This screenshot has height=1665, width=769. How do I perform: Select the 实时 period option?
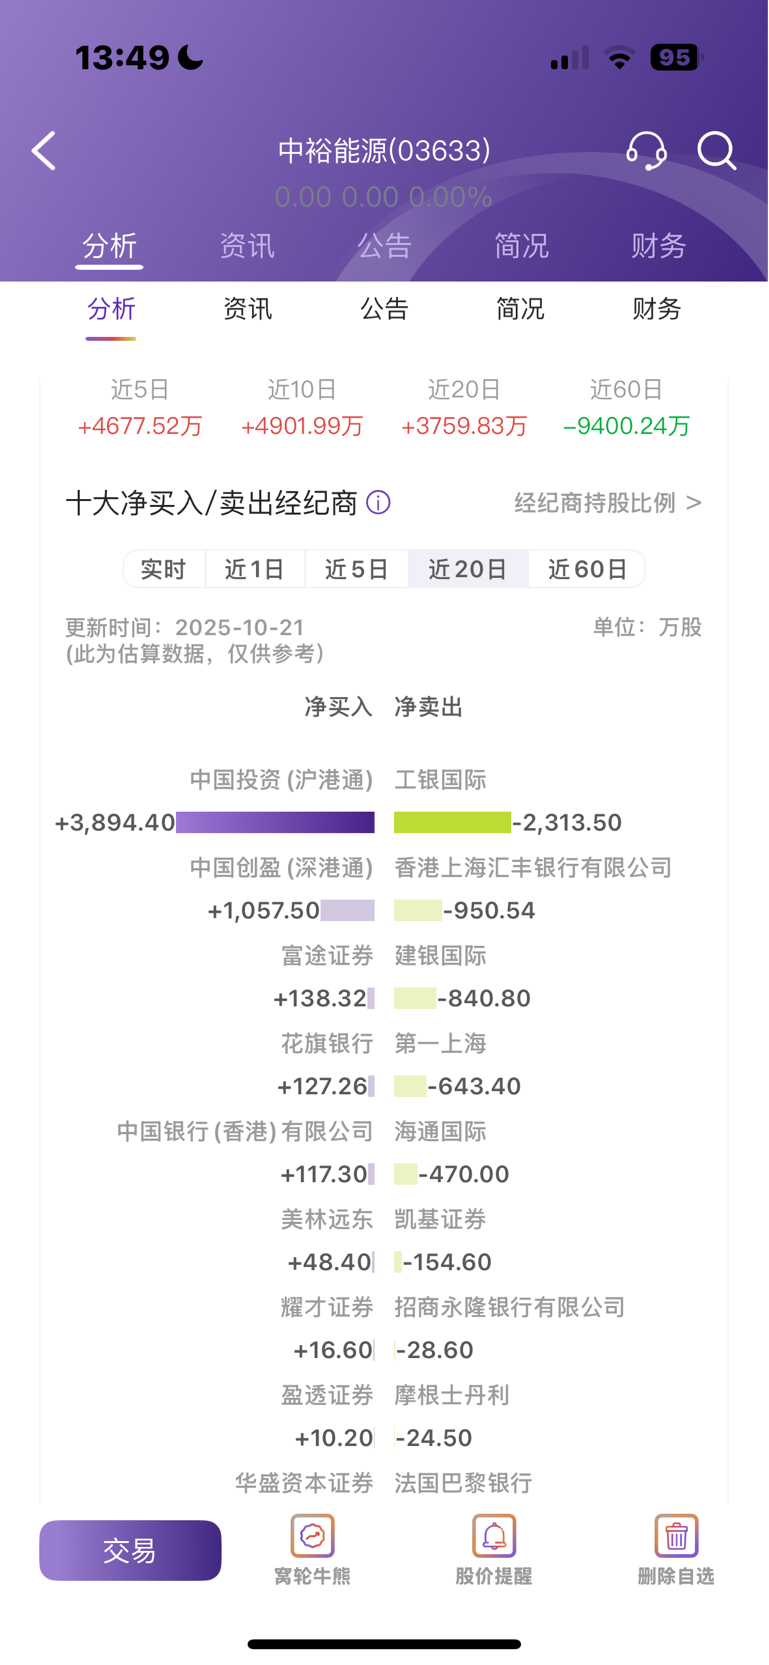(164, 569)
